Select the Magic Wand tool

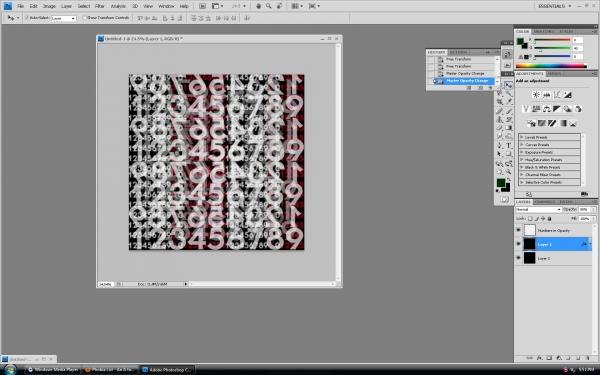(x=509, y=94)
